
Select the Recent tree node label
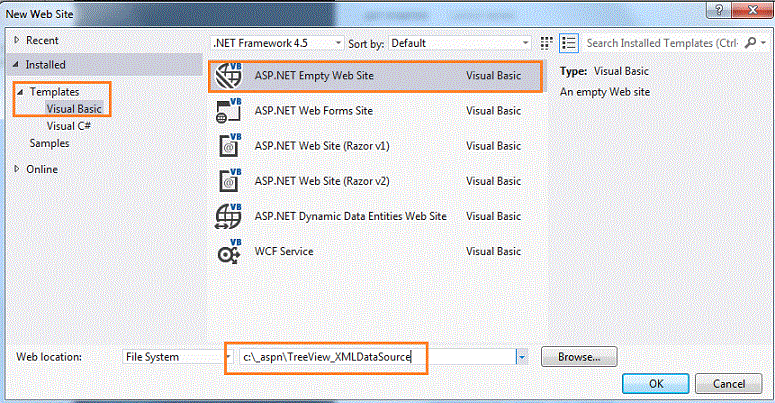(x=42, y=41)
